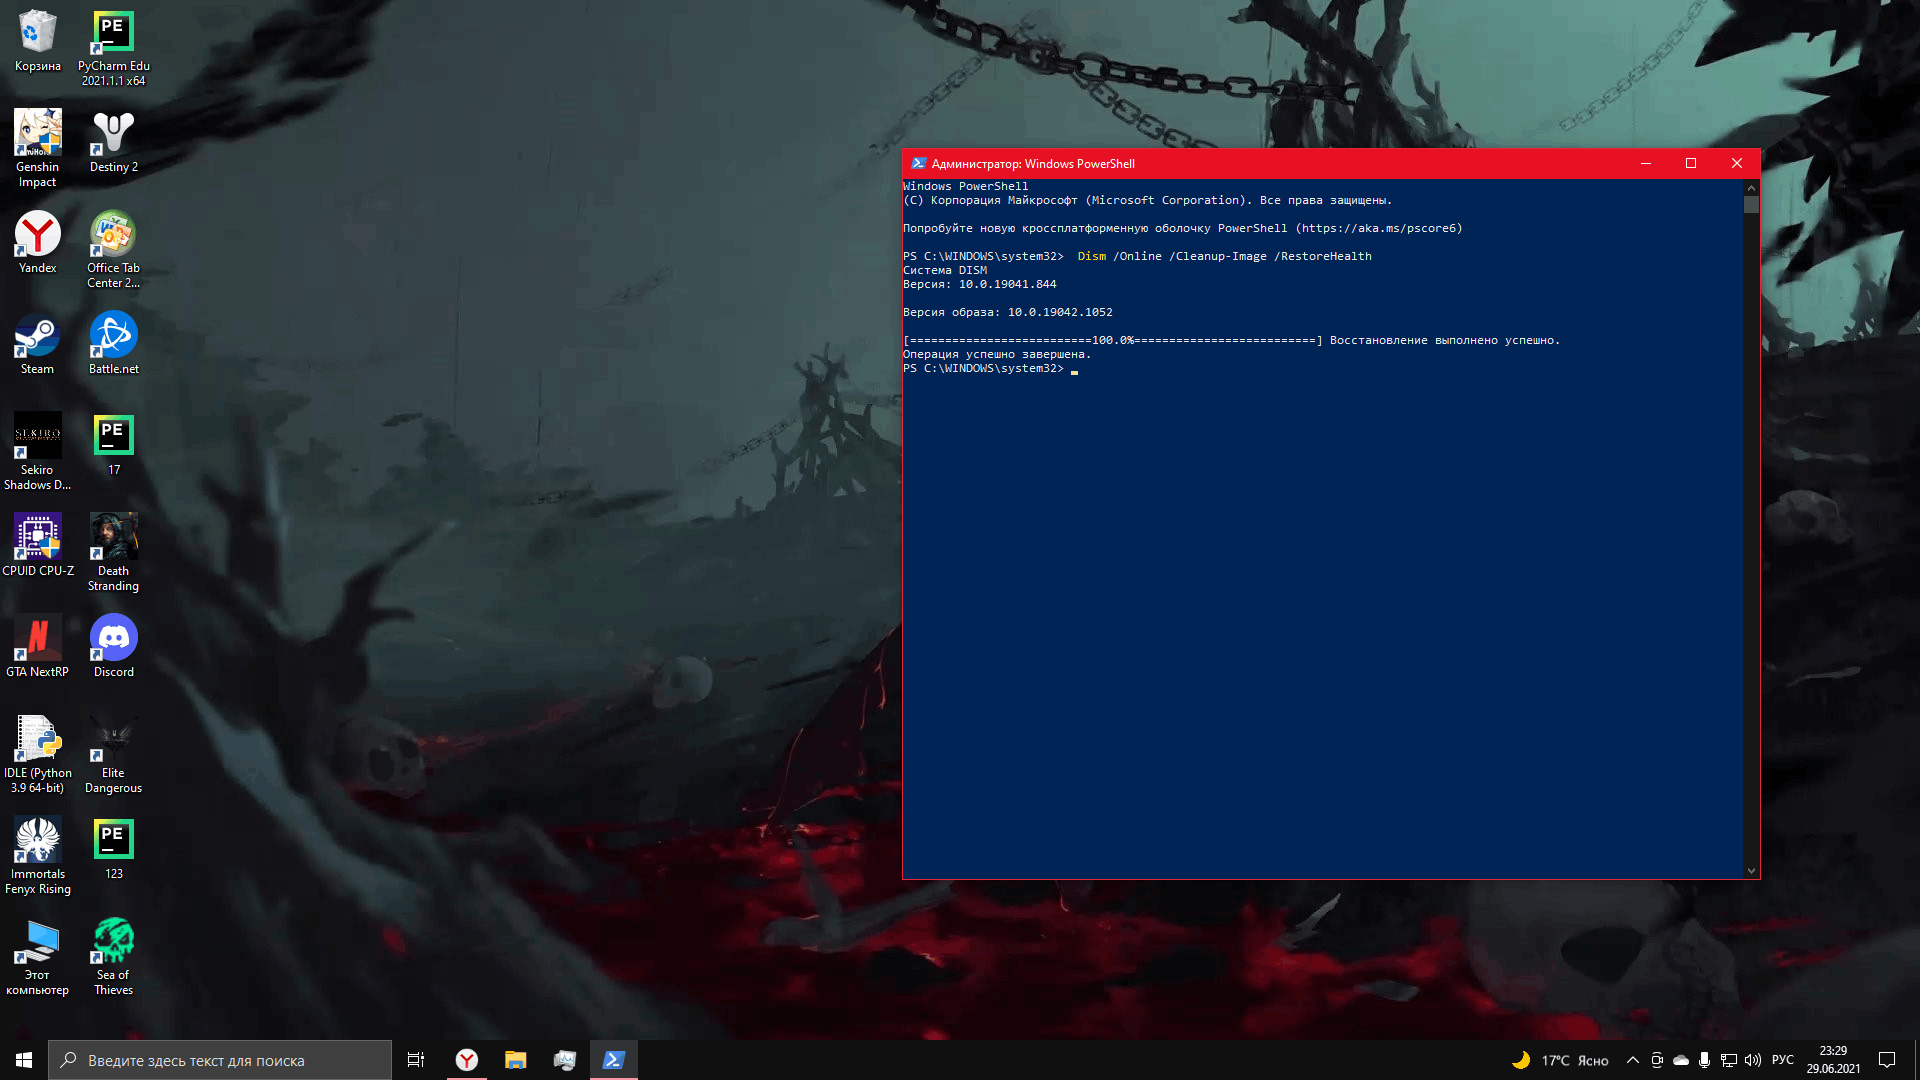Select the PyCharm shortcut named 123

pos(113,849)
